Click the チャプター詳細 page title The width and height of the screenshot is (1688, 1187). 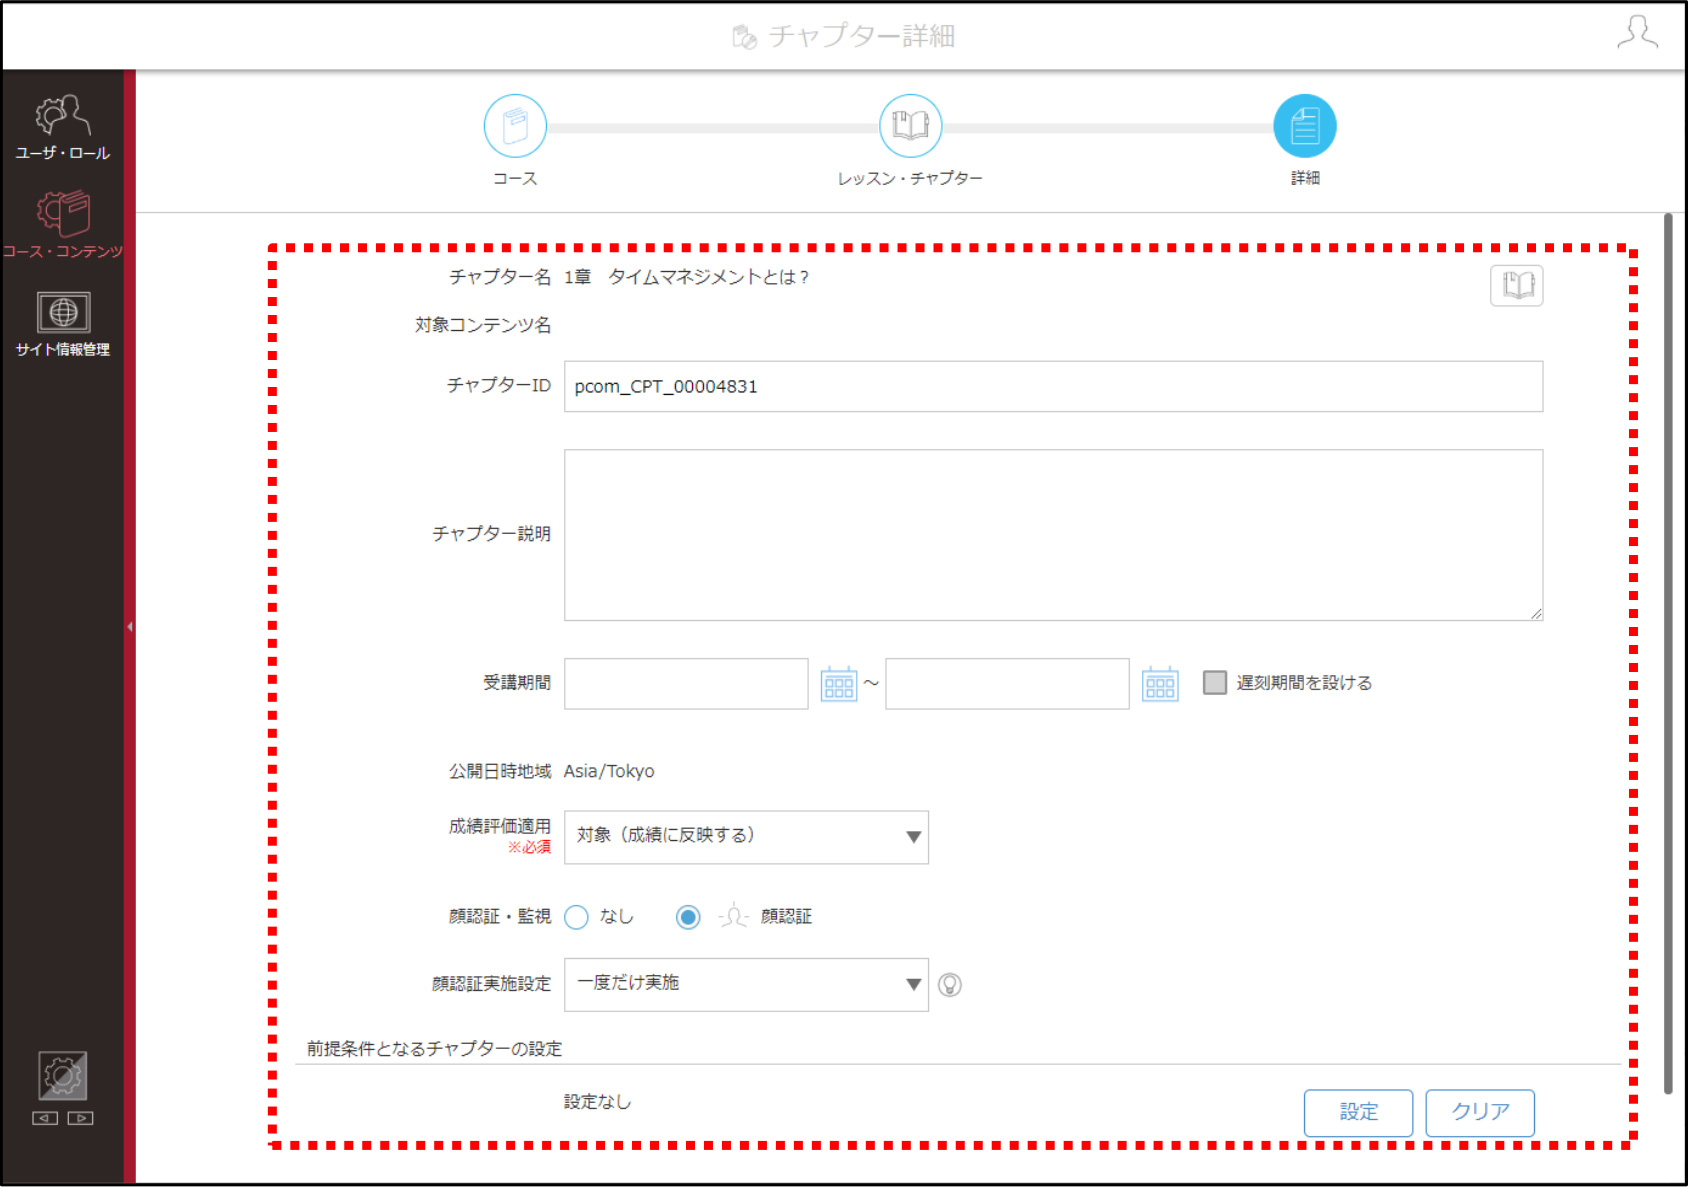pyautogui.click(x=861, y=36)
